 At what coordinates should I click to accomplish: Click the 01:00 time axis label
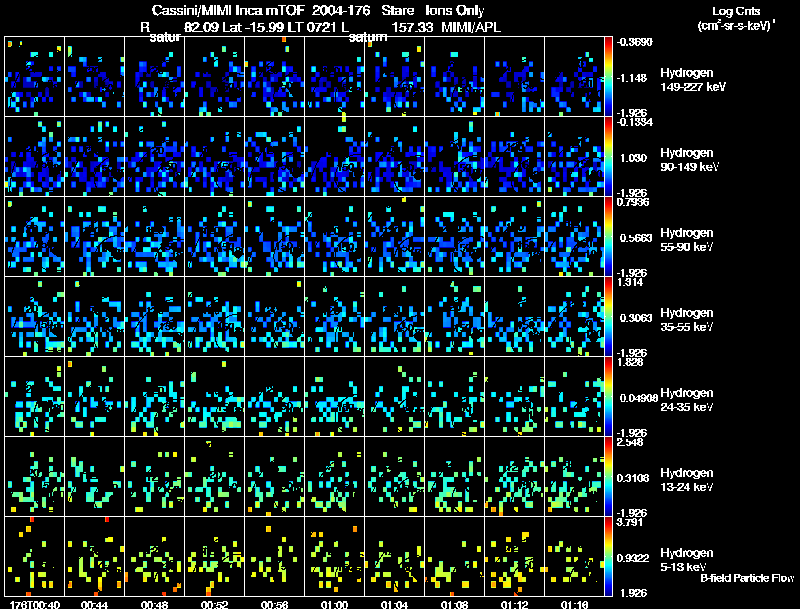[335, 604]
